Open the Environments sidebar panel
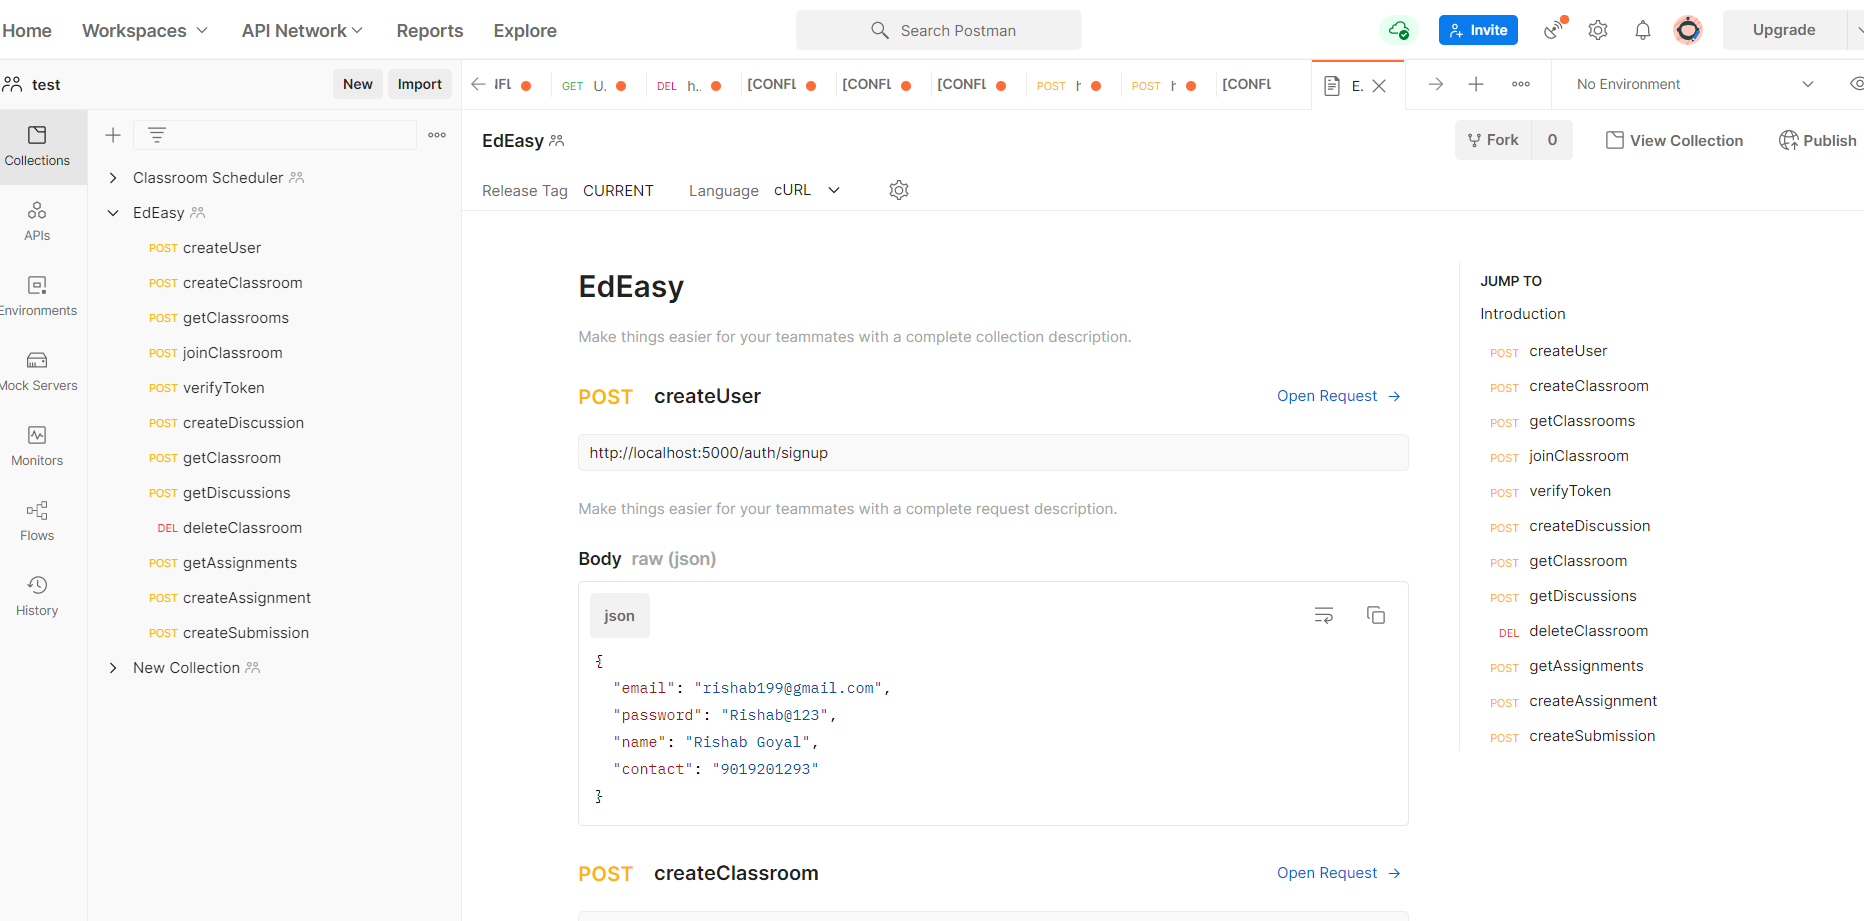 click(x=37, y=296)
